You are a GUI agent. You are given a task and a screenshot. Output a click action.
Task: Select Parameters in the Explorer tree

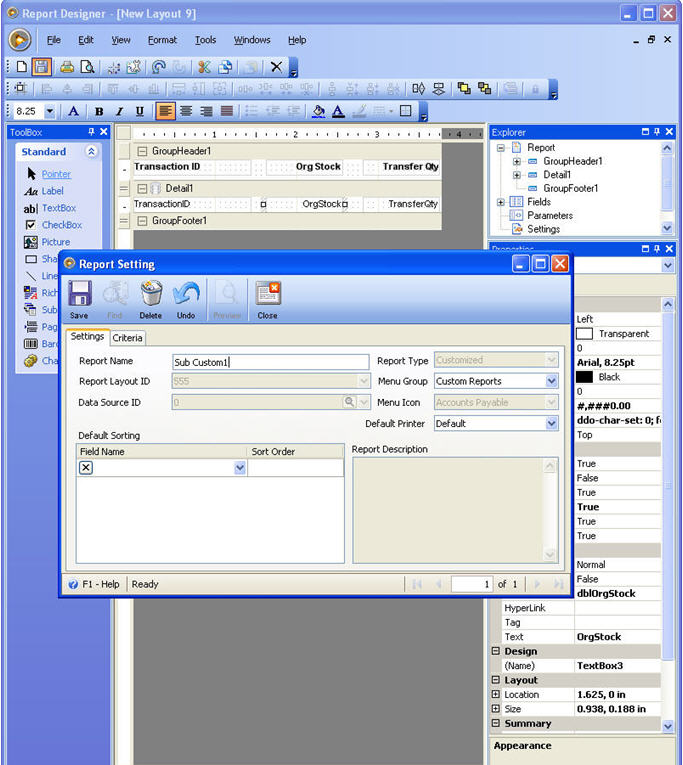[x=550, y=215]
